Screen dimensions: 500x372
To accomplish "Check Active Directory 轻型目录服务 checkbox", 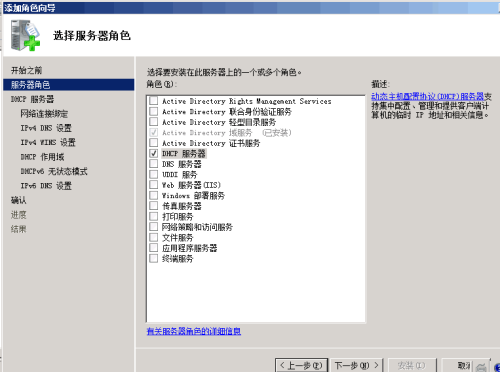I will (153, 122).
